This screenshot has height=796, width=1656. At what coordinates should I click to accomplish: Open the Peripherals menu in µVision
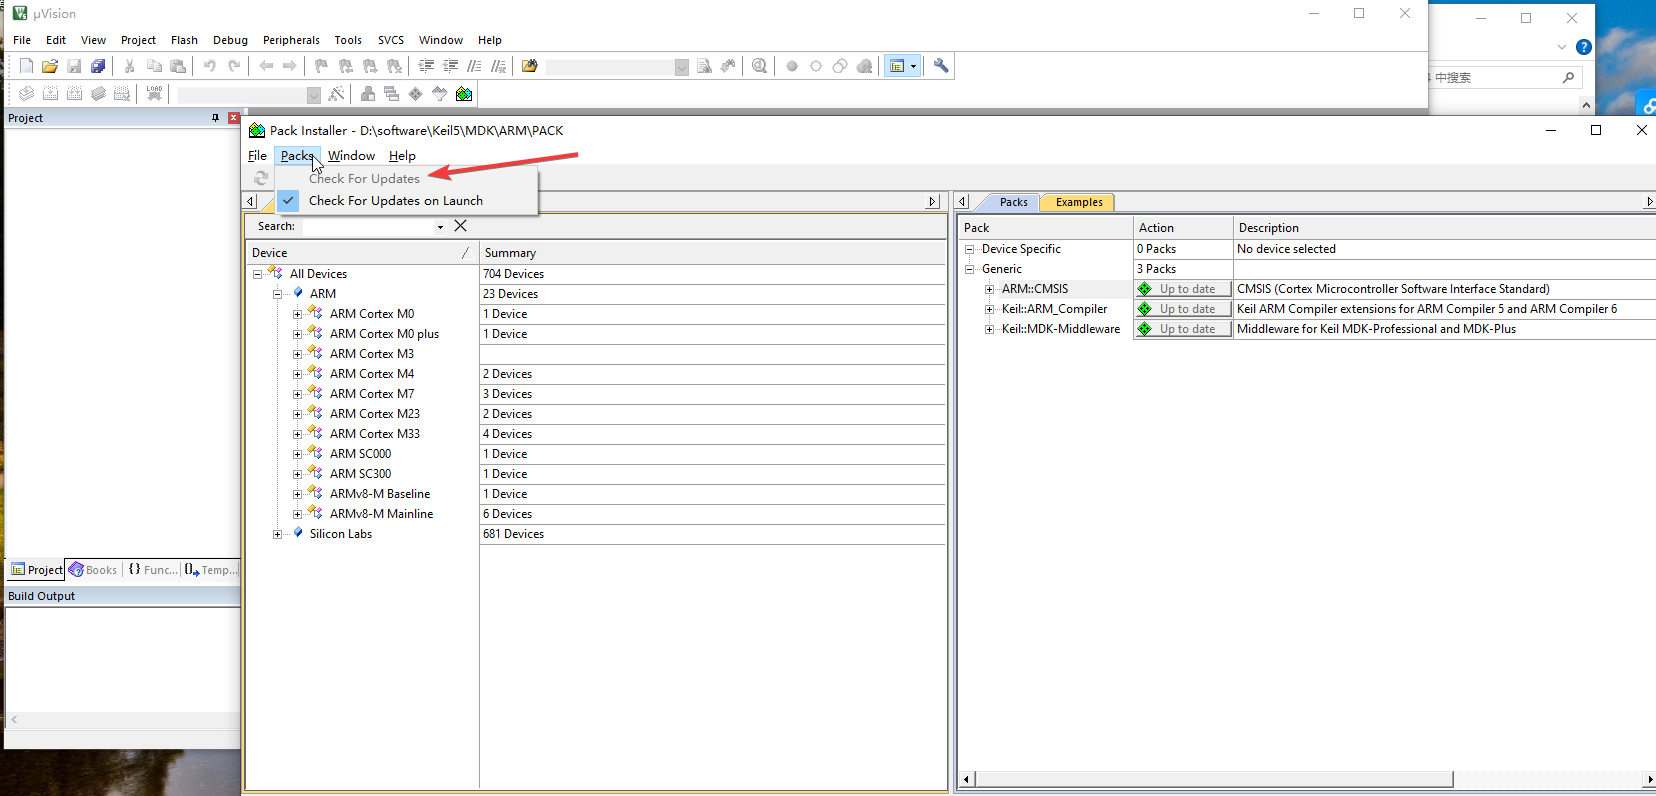(x=291, y=40)
